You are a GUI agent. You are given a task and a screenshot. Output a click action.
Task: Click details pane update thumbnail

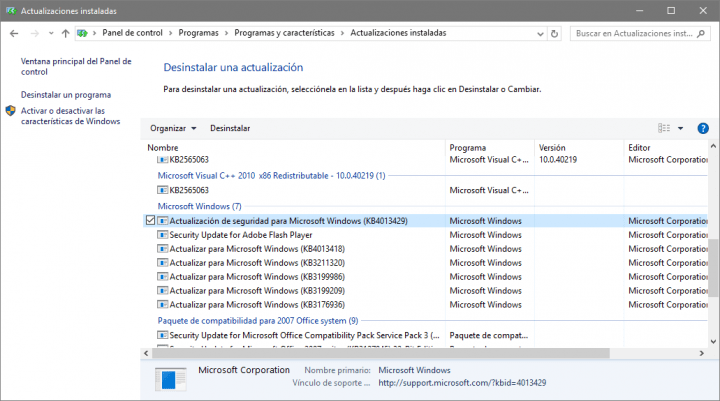(170, 379)
